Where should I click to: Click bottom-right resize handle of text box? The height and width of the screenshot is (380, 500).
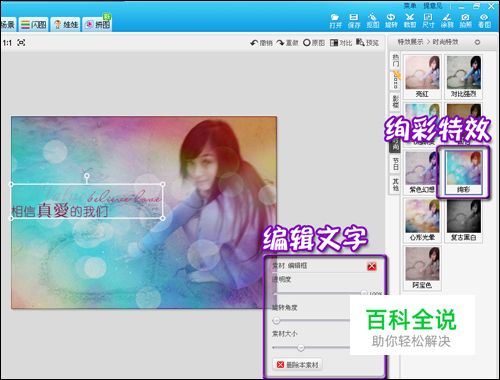pyautogui.click(x=163, y=218)
